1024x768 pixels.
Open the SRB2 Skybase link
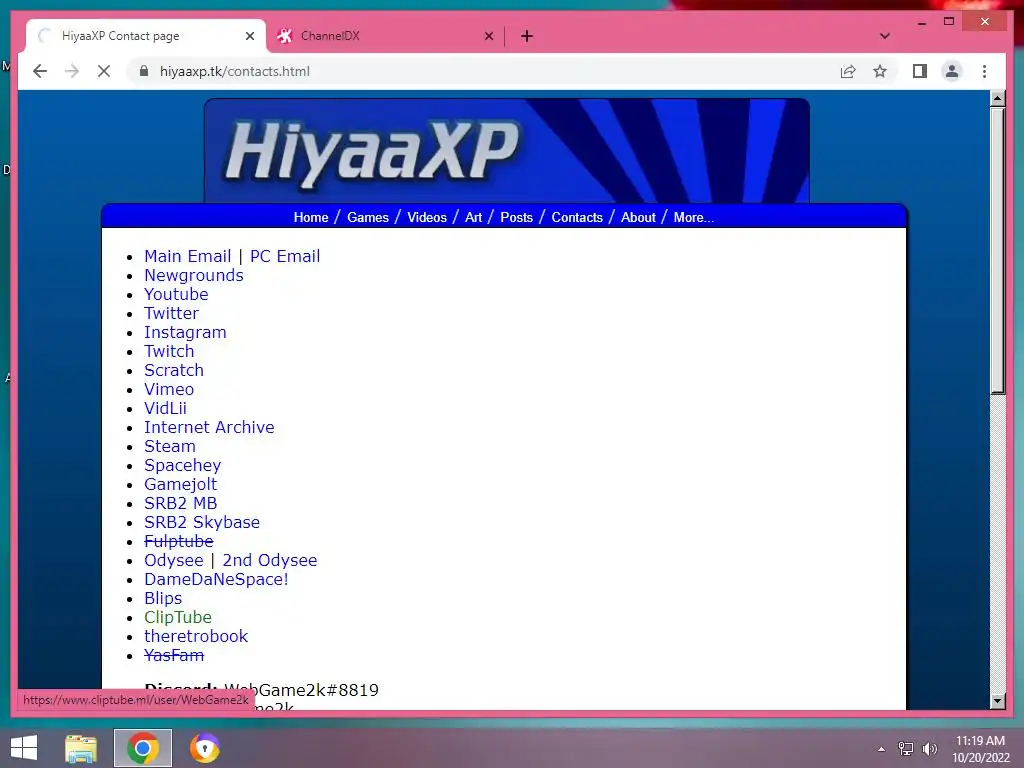tap(202, 522)
